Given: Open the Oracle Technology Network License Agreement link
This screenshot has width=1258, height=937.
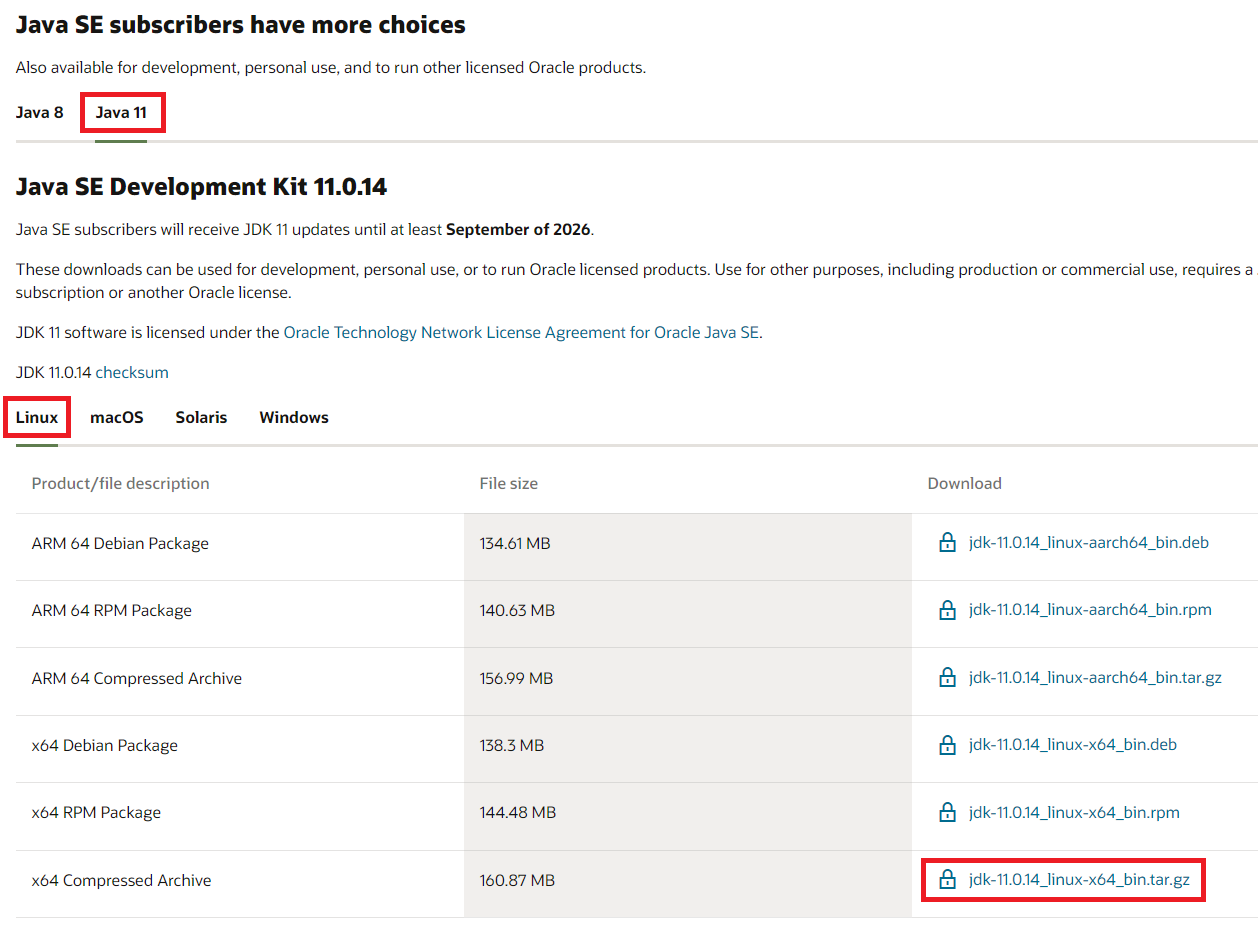Looking at the screenshot, I should (521, 333).
